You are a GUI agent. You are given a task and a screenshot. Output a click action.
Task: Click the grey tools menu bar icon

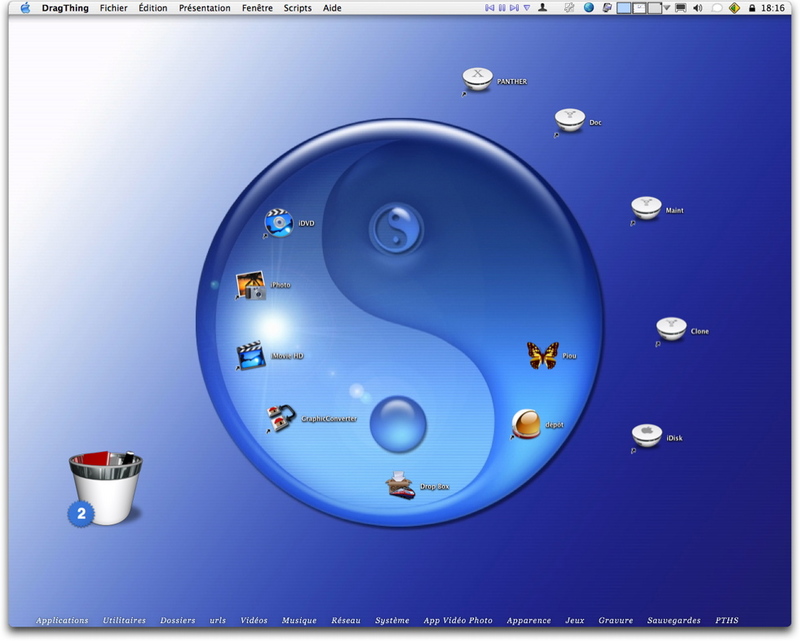[569, 8]
